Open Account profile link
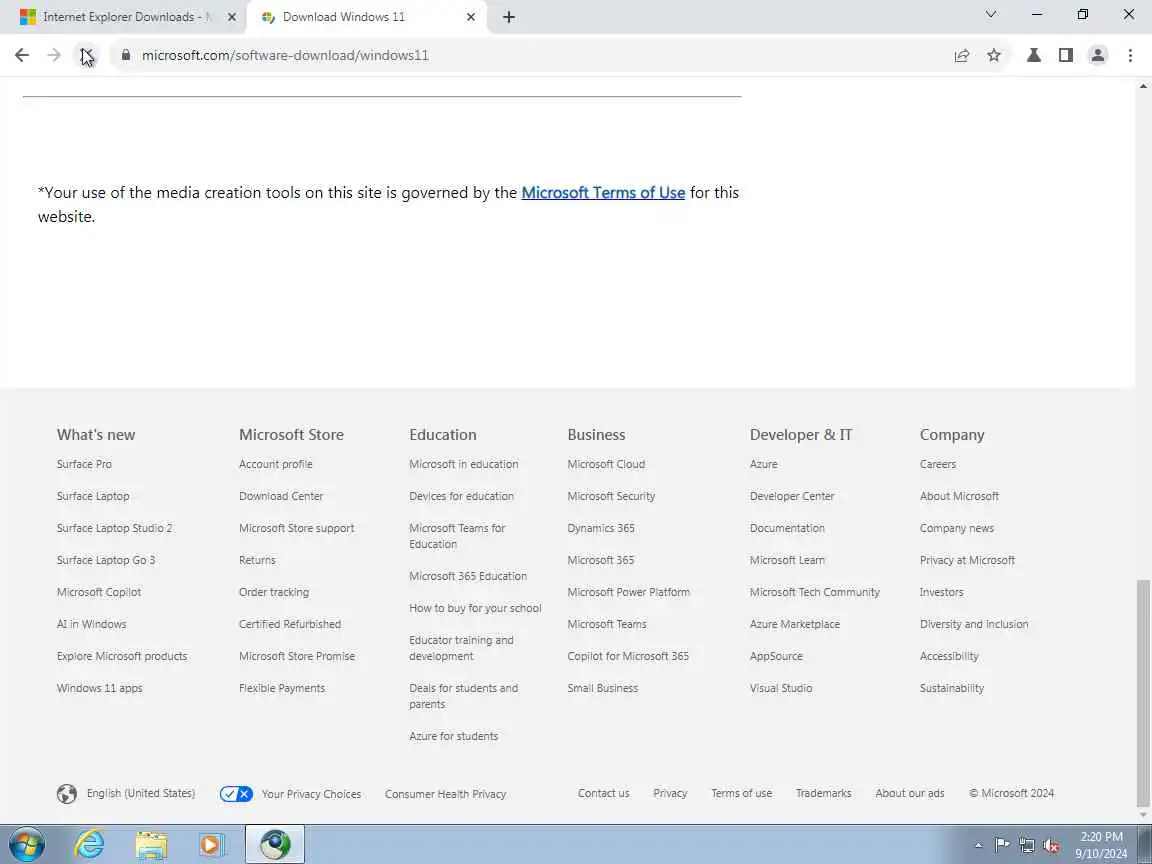The width and height of the screenshot is (1152, 864). 276,464
